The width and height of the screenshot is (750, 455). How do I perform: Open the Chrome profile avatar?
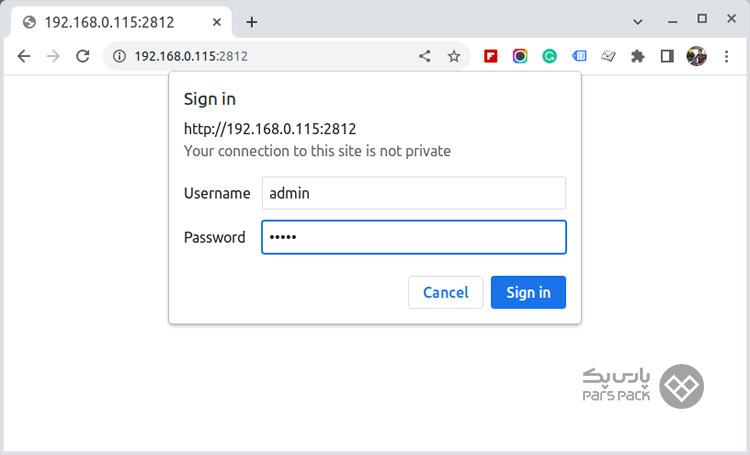pos(696,56)
